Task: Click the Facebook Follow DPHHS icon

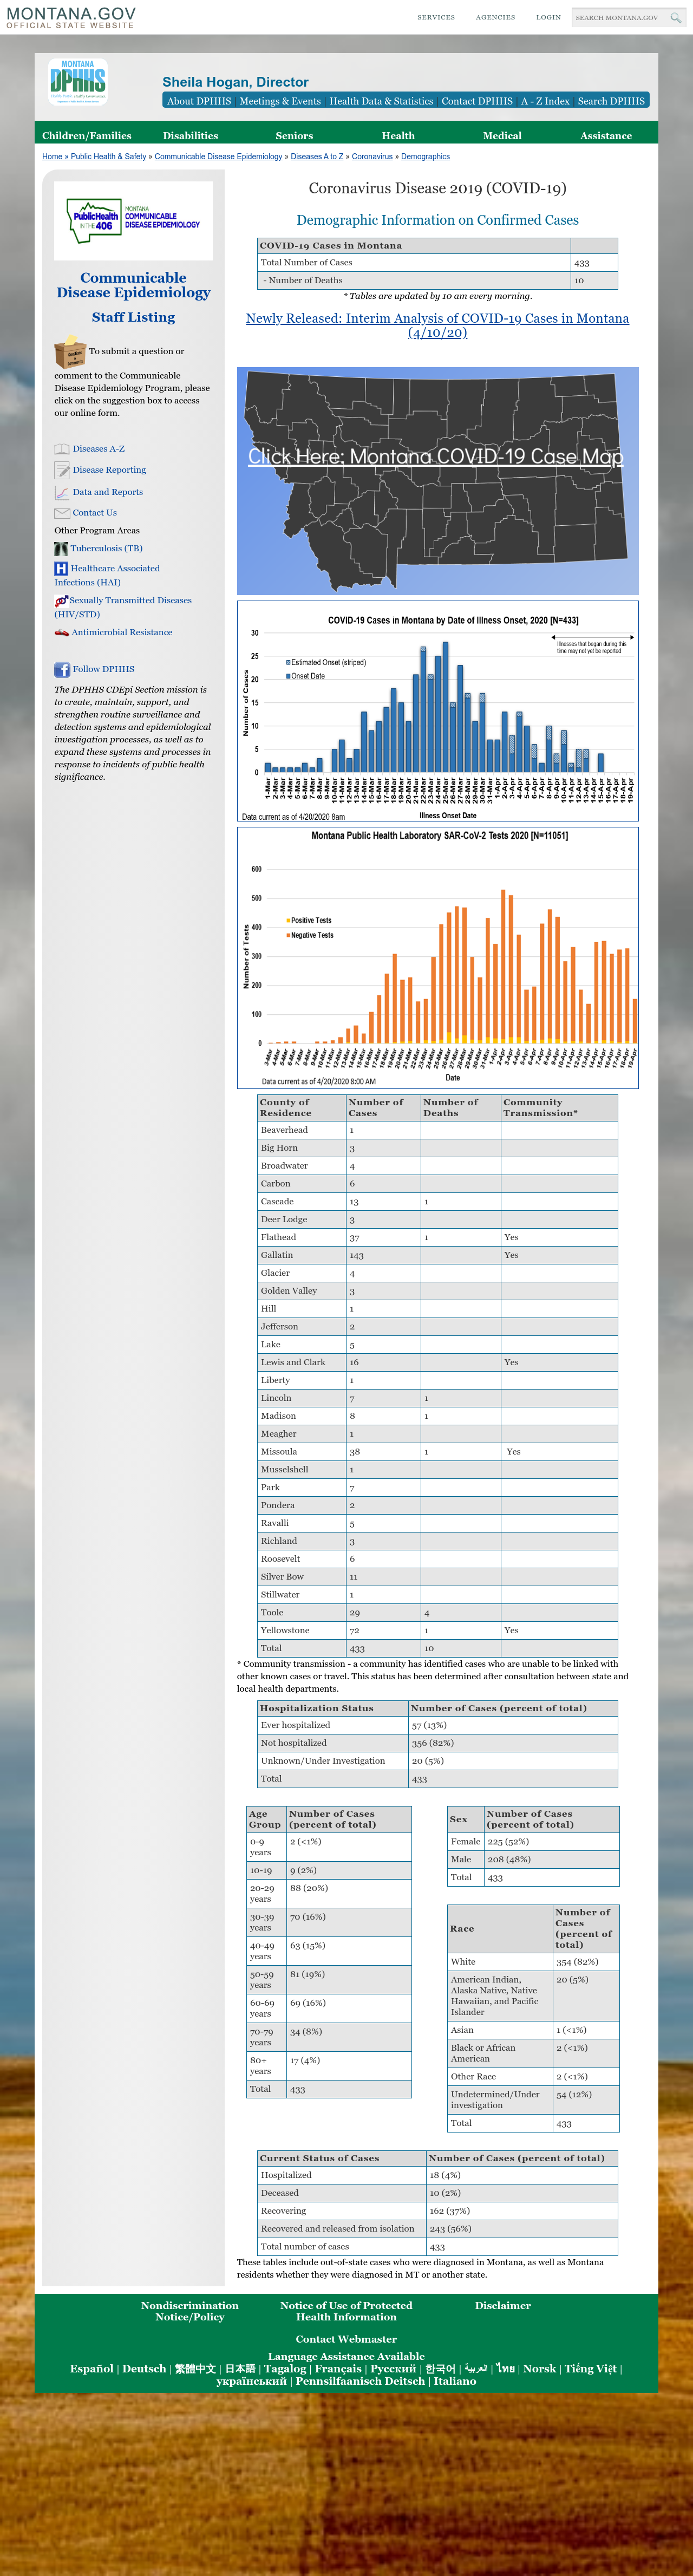Action: pyautogui.click(x=62, y=670)
